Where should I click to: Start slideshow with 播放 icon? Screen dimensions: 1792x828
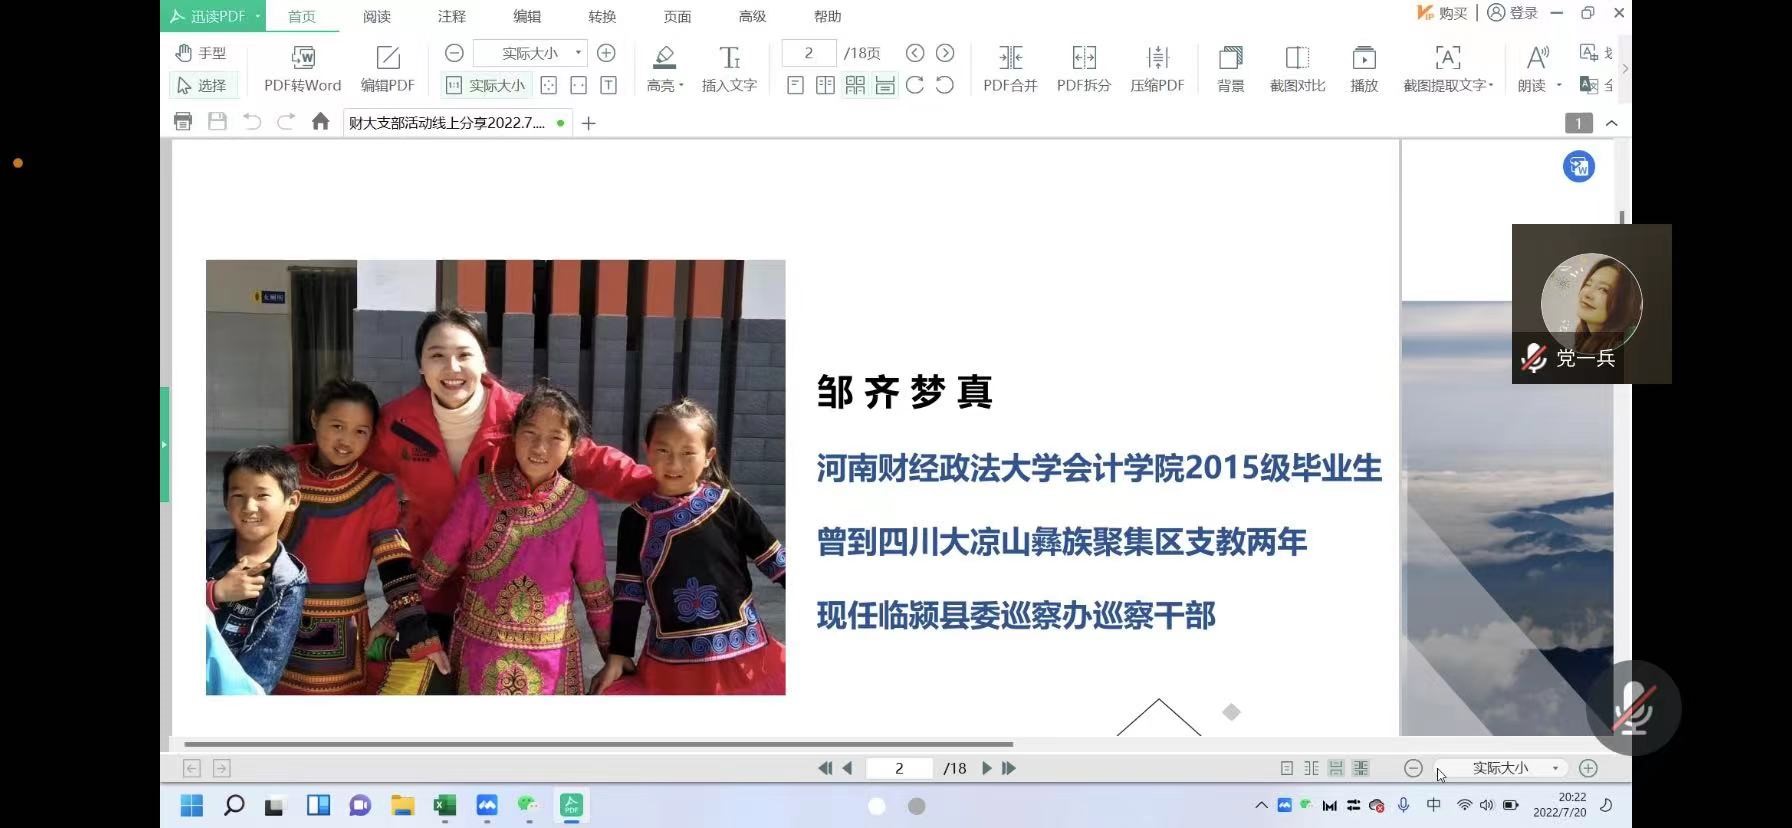pyautogui.click(x=1364, y=68)
